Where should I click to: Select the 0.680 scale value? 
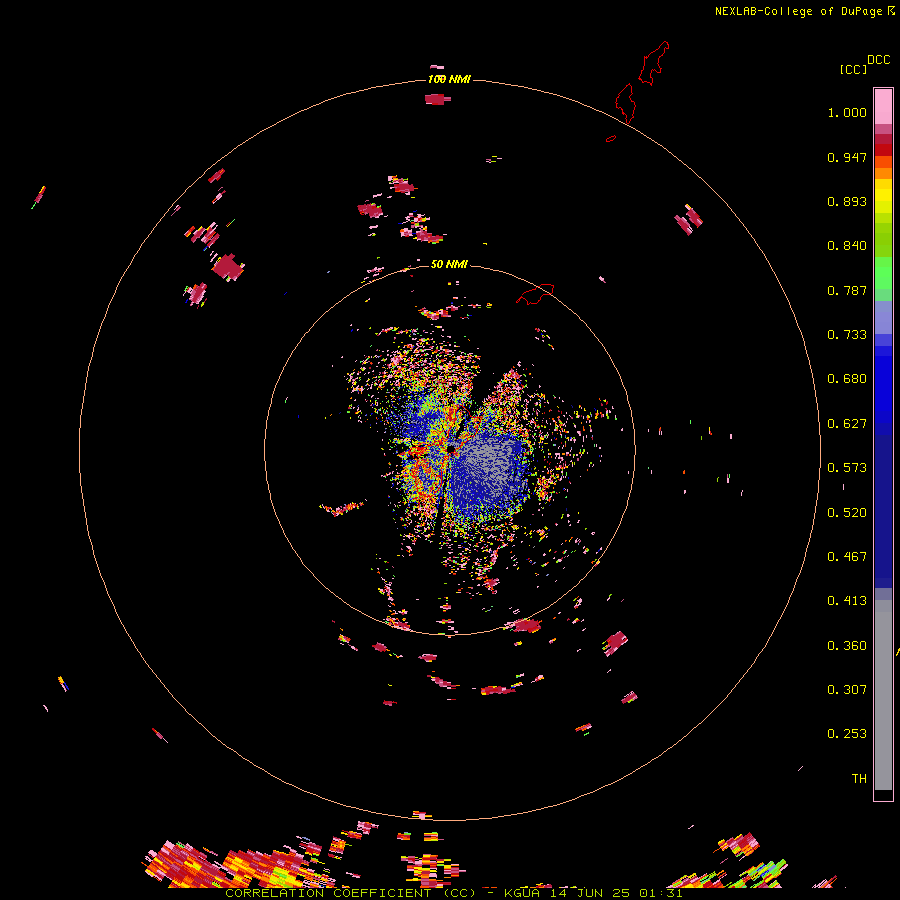[x=847, y=379]
